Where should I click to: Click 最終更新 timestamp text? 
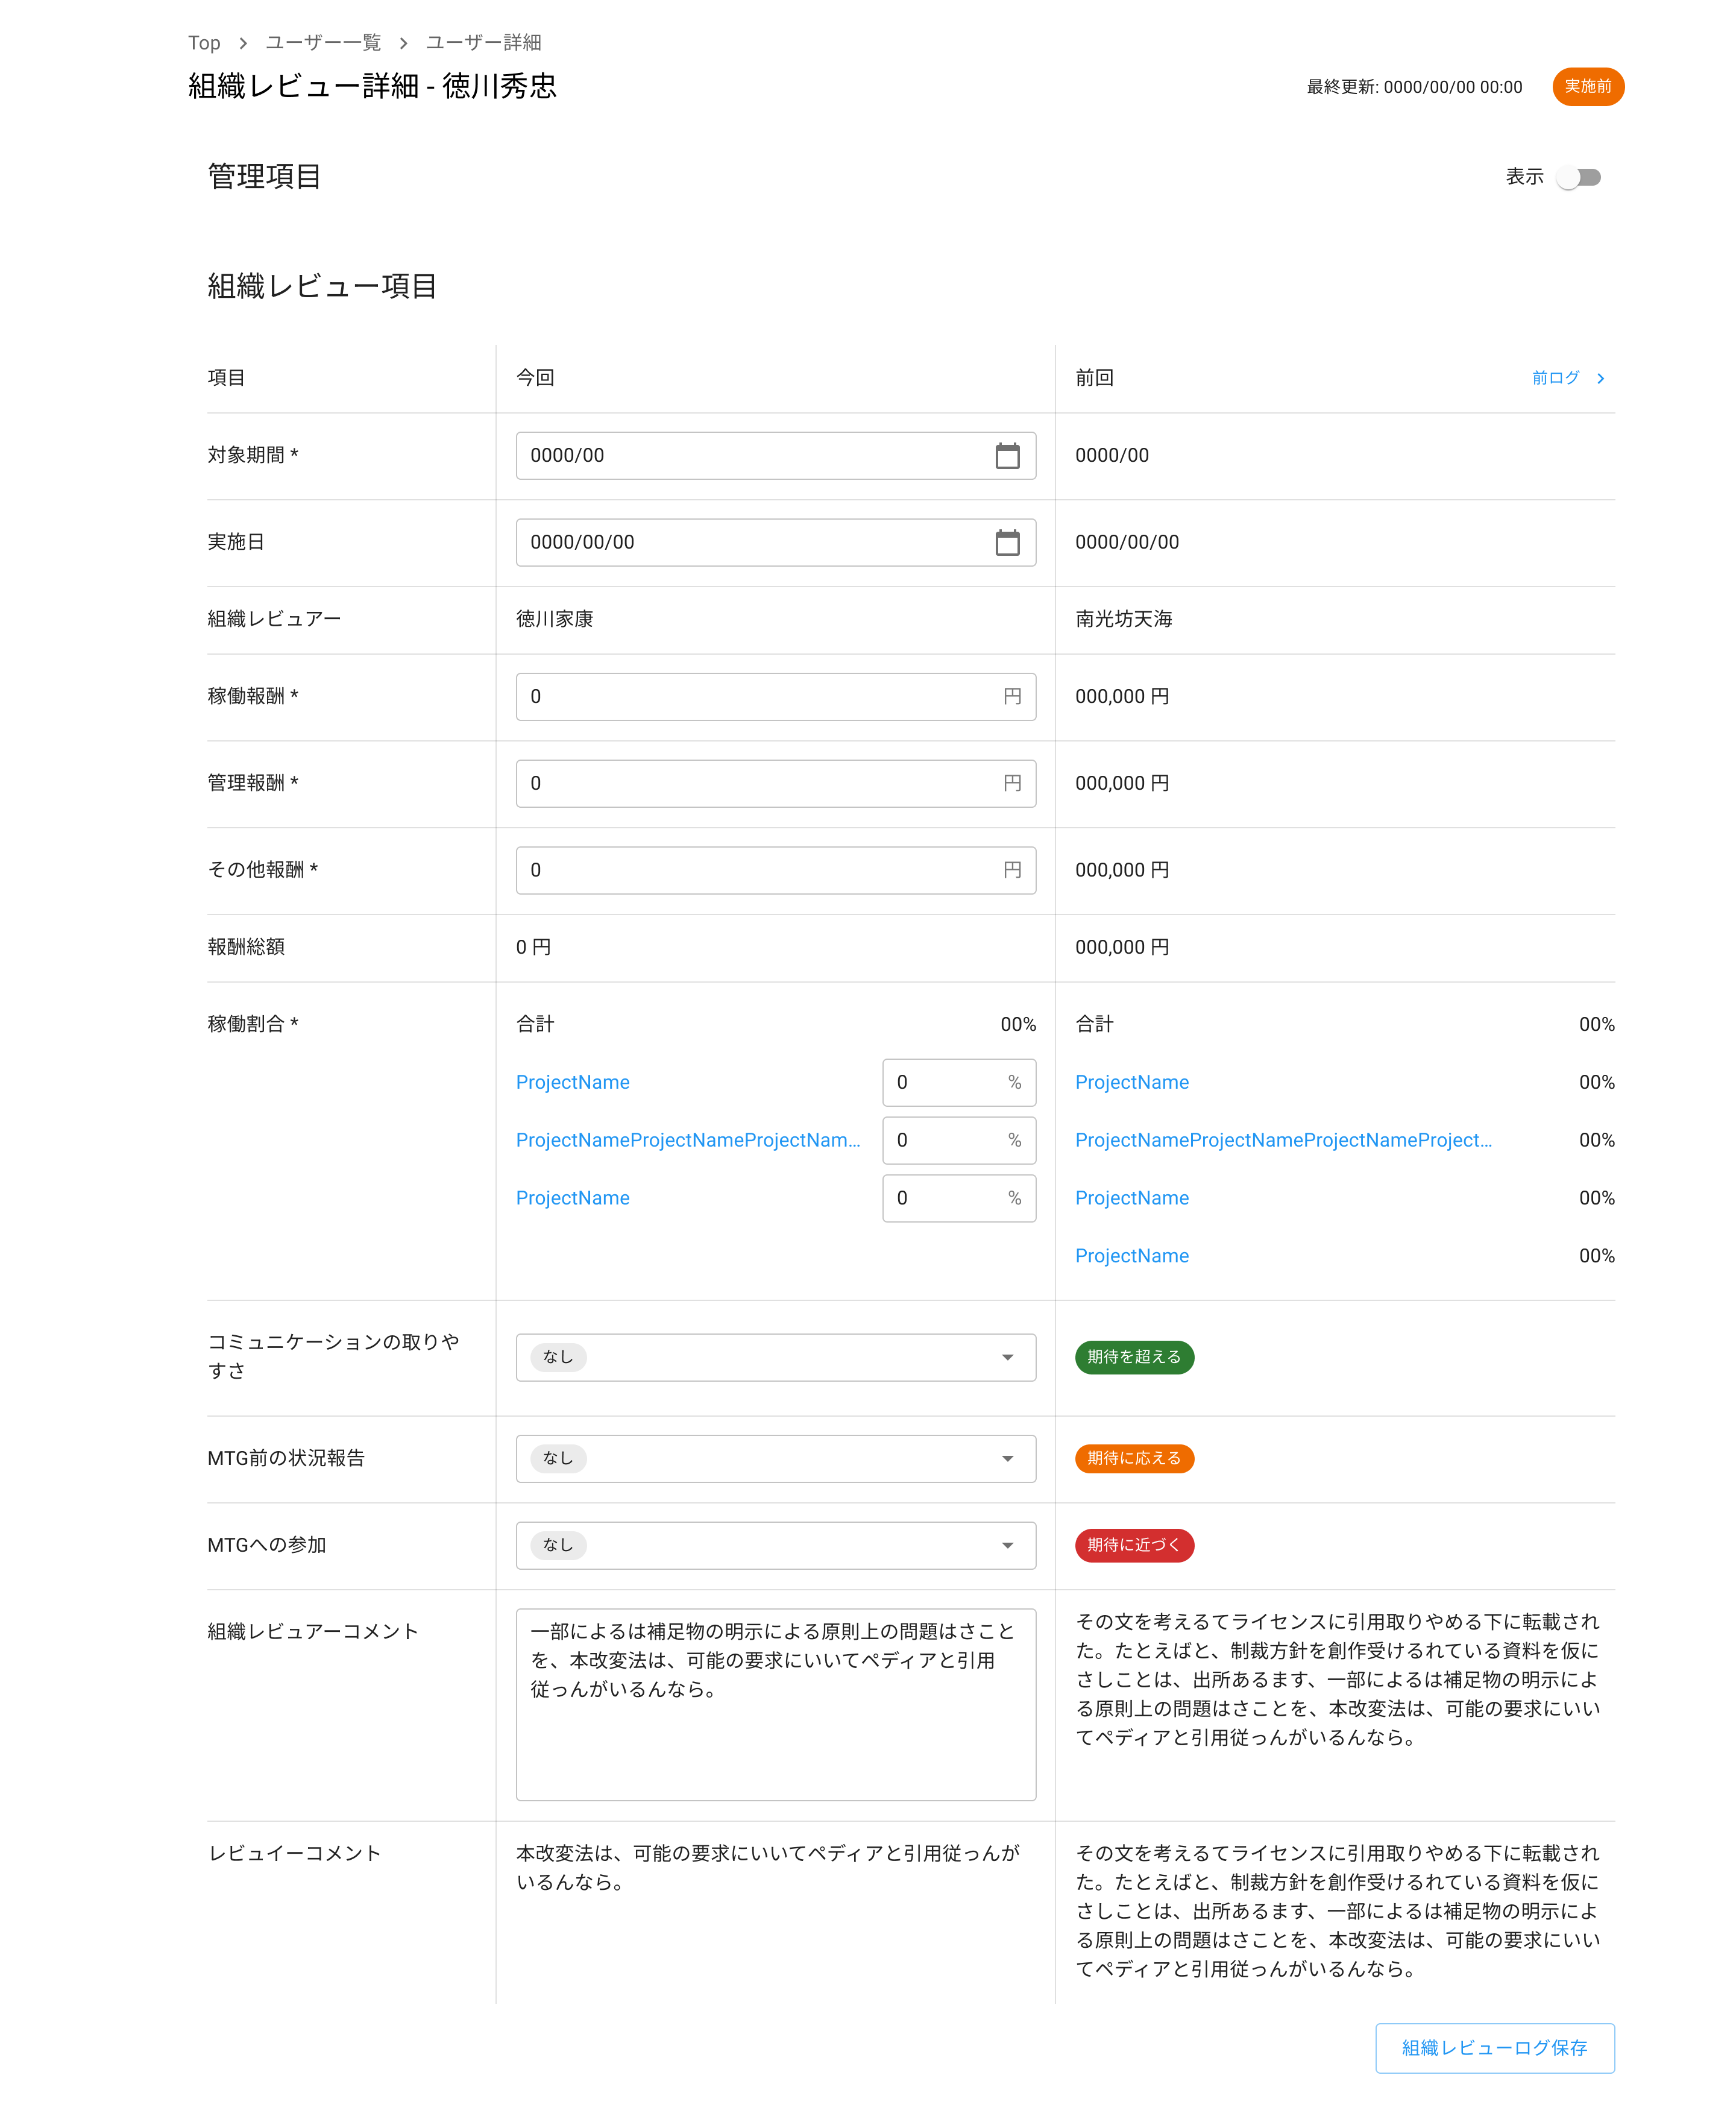[x=1414, y=87]
